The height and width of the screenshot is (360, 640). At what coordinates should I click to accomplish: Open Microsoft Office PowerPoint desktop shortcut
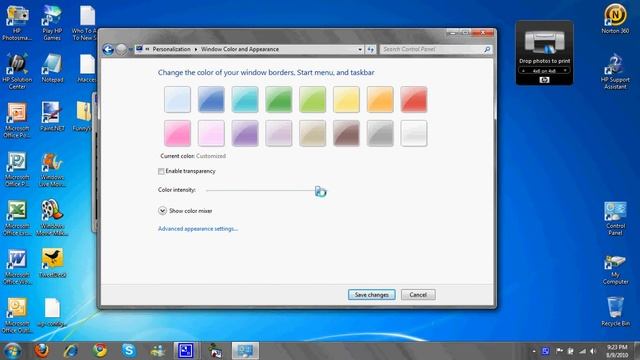pyautogui.click(x=17, y=120)
